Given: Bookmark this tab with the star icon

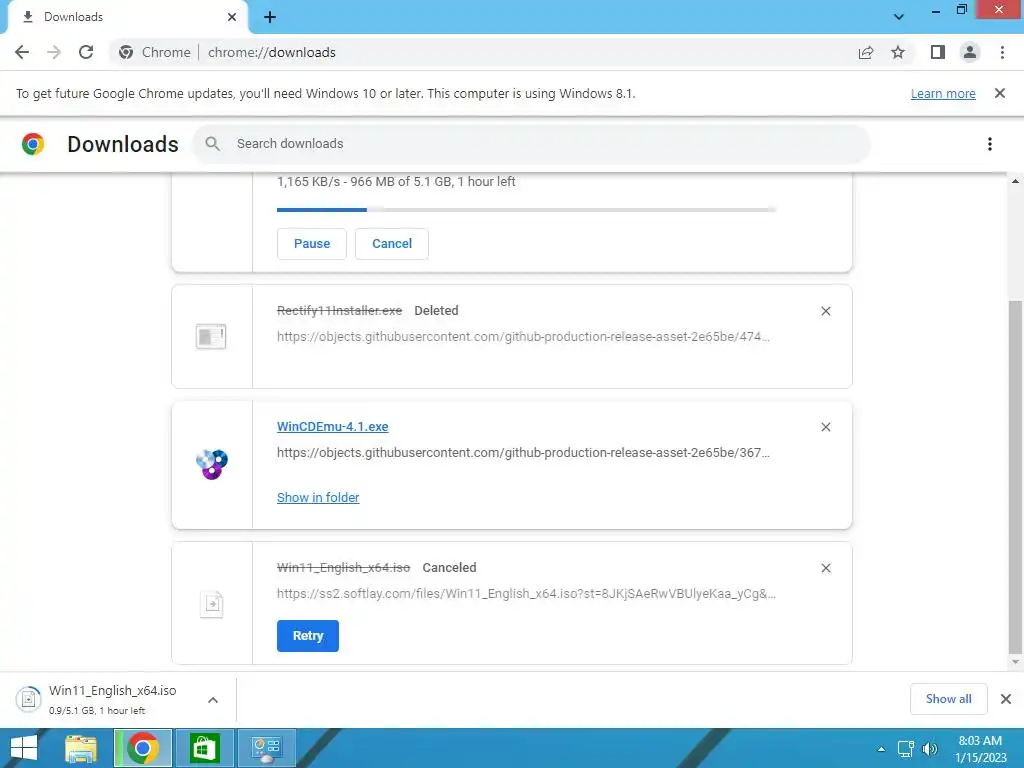Looking at the screenshot, I should [x=898, y=52].
